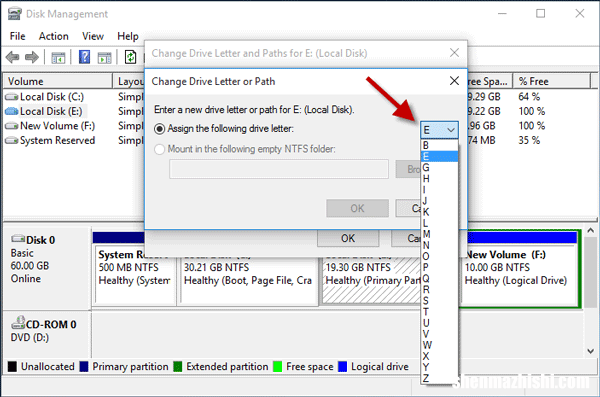
Task: Click the Show/Hide Action Pane toolbar icon
Action: [x=104, y=57]
